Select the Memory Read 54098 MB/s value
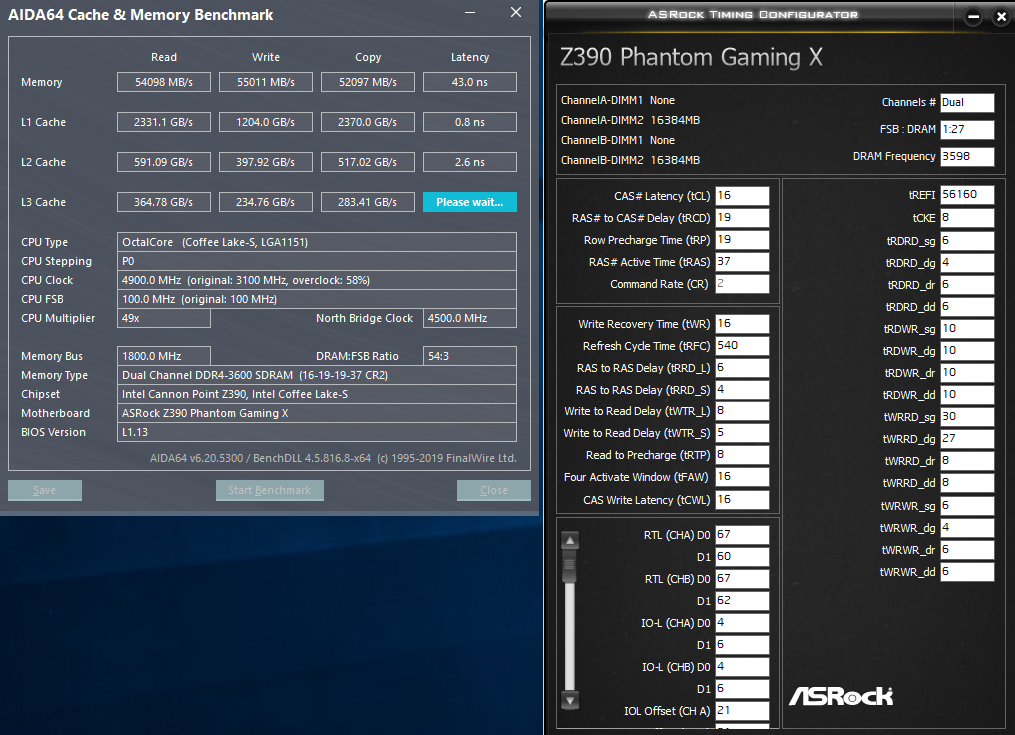1015x735 pixels. tap(164, 82)
